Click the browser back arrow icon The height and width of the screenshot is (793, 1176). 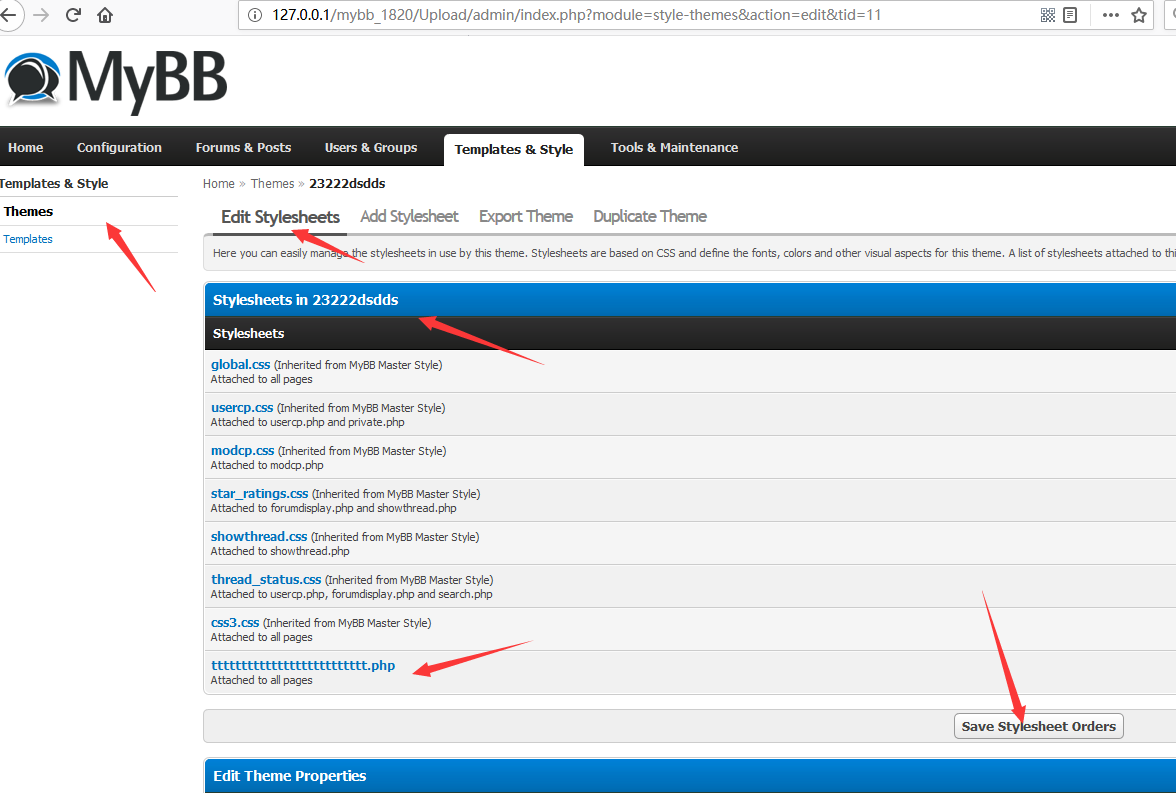click(8, 15)
